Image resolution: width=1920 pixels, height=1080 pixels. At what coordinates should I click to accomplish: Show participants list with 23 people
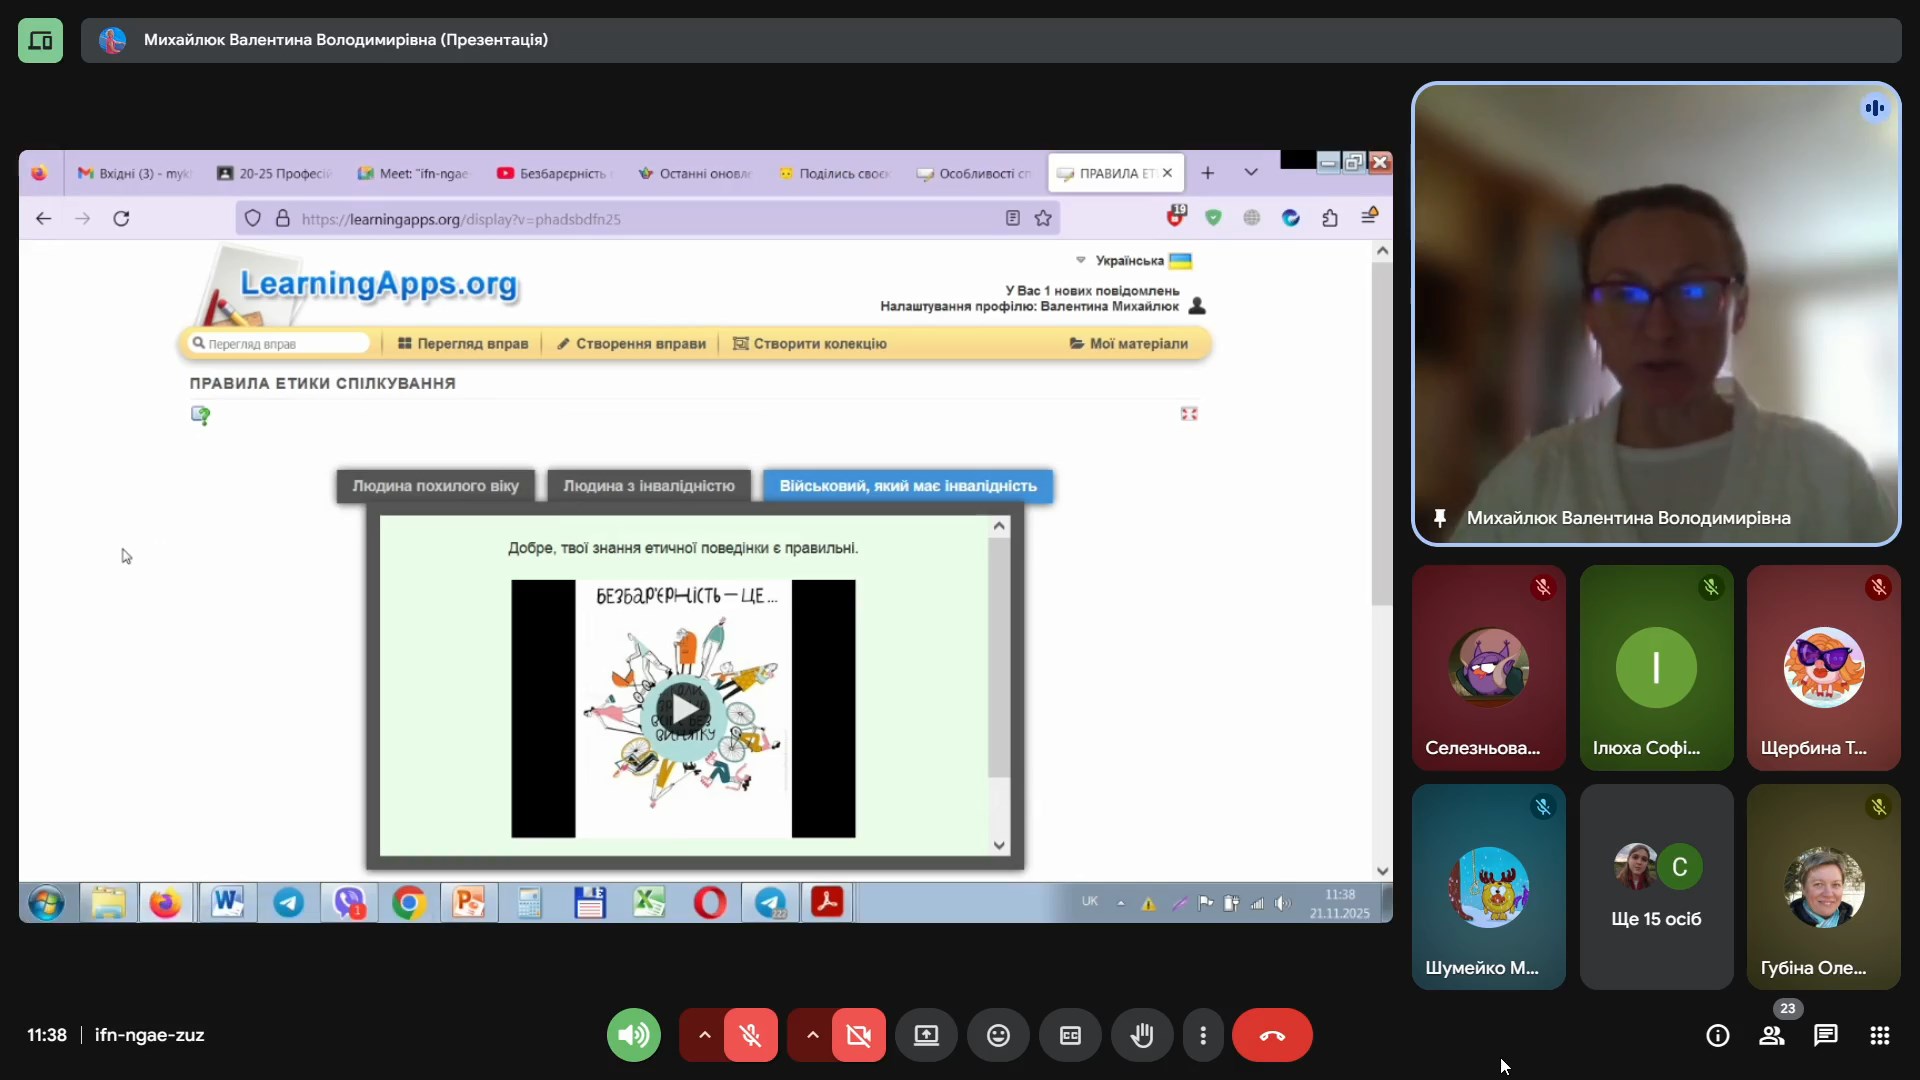[x=1772, y=1036]
